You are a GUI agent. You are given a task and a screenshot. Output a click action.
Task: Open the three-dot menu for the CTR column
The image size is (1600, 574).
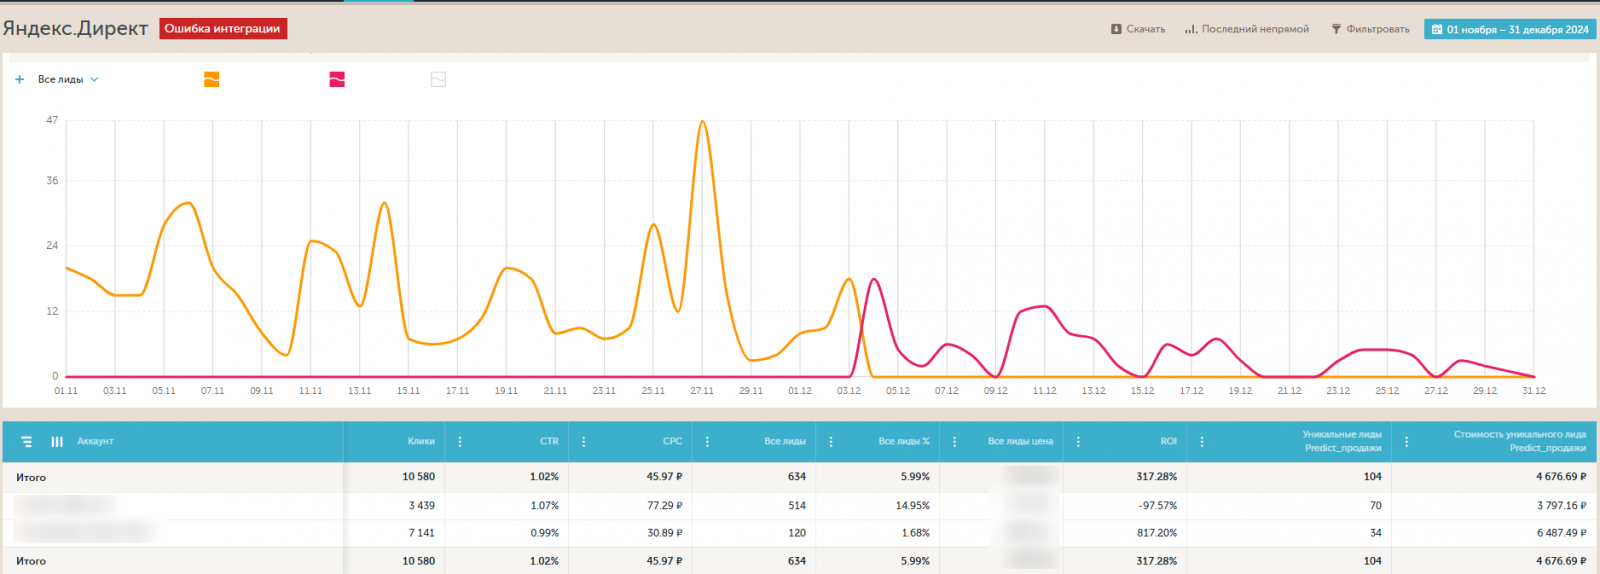(583, 441)
